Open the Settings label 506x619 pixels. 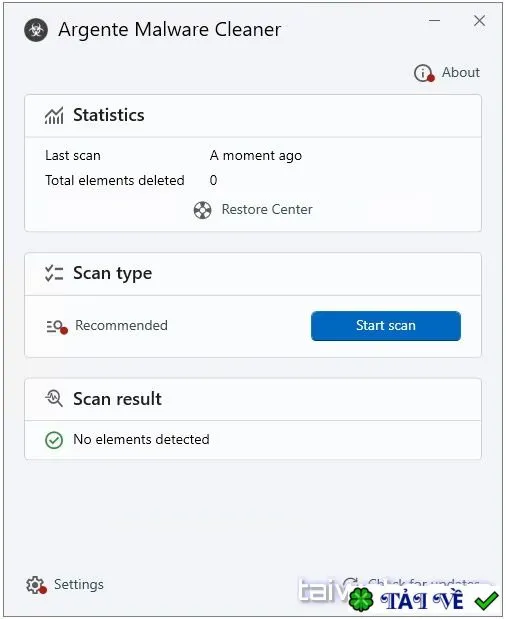tap(79, 584)
